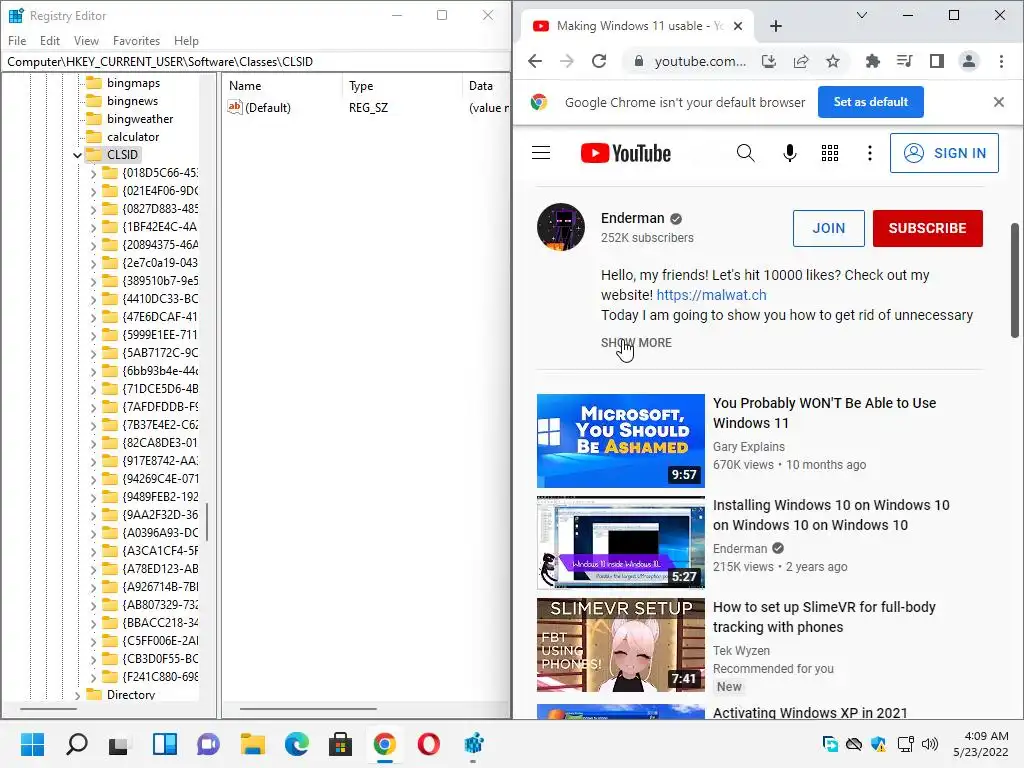Expand the {0827D883-48 key

(93, 209)
